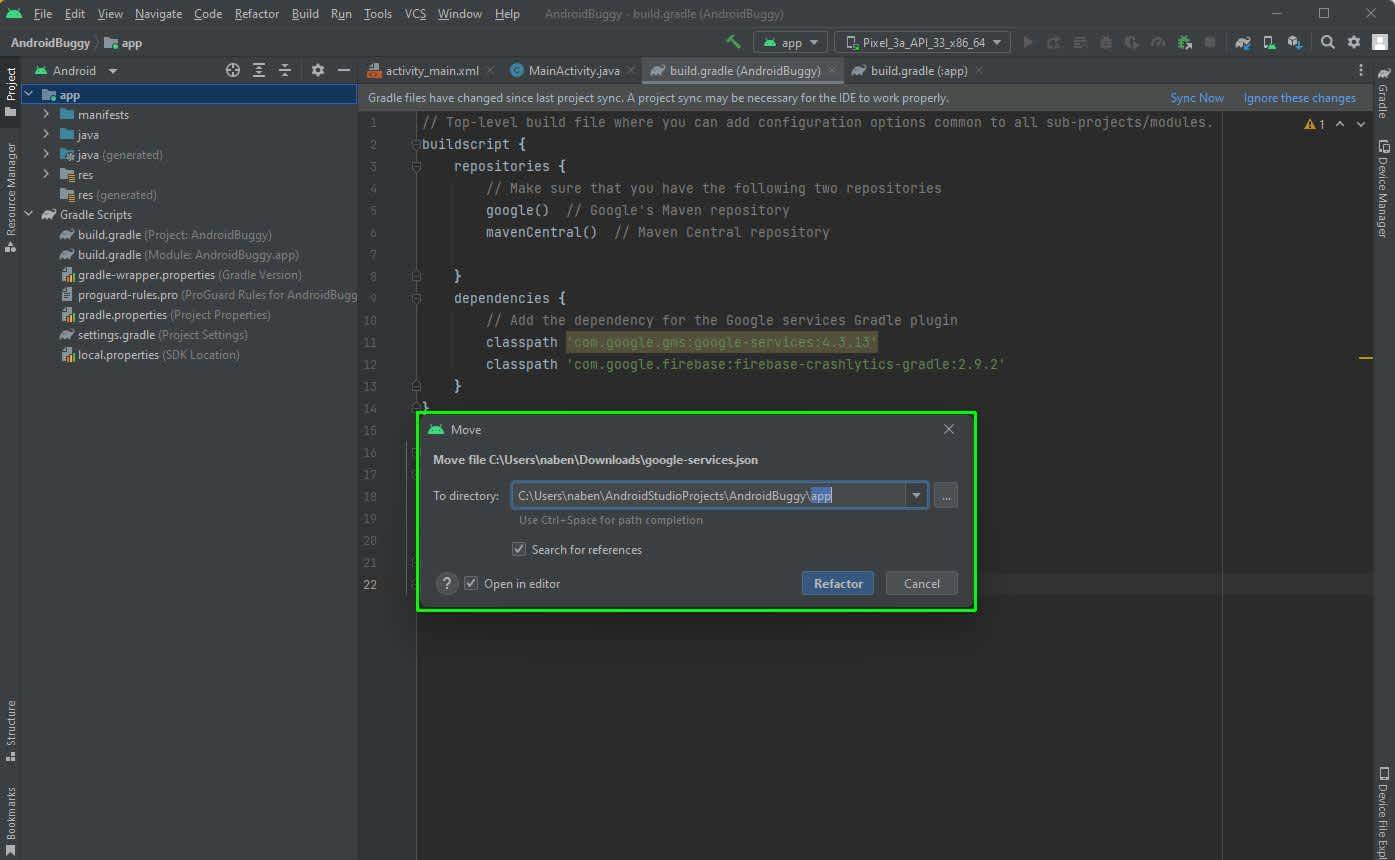The image size is (1395, 860).
Task: Select gradle-wrapper.properties in project tree
Action: [x=181, y=274]
